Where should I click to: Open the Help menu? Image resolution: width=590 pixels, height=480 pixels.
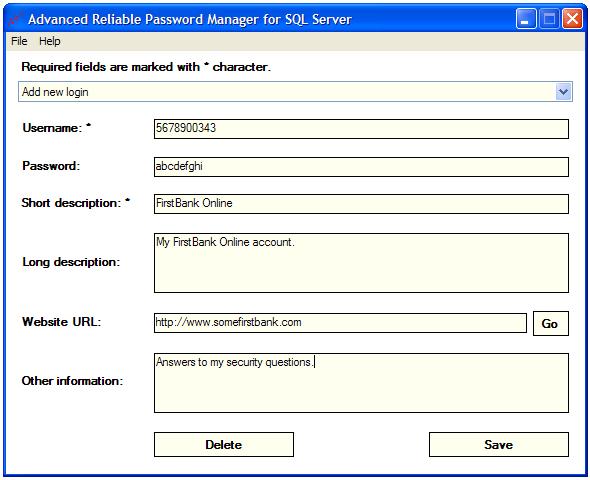[x=50, y=41]
